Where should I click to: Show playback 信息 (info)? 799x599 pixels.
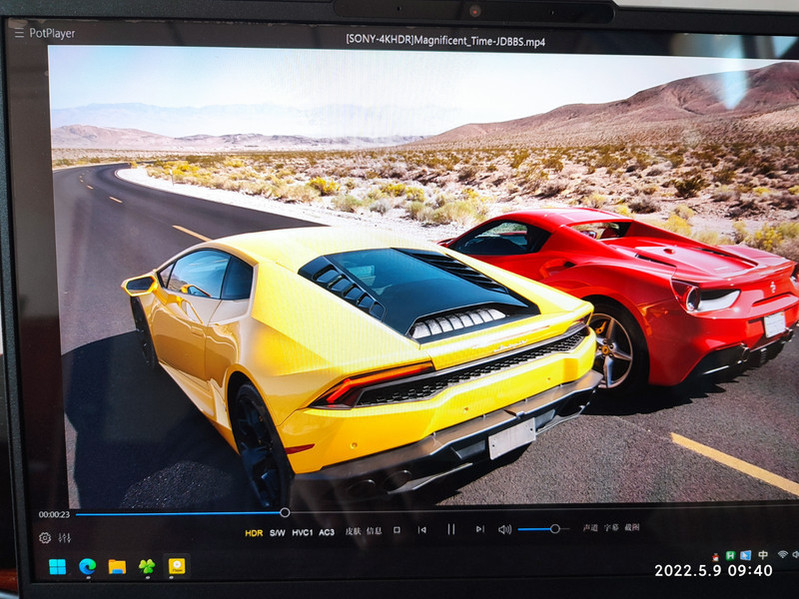374,531
